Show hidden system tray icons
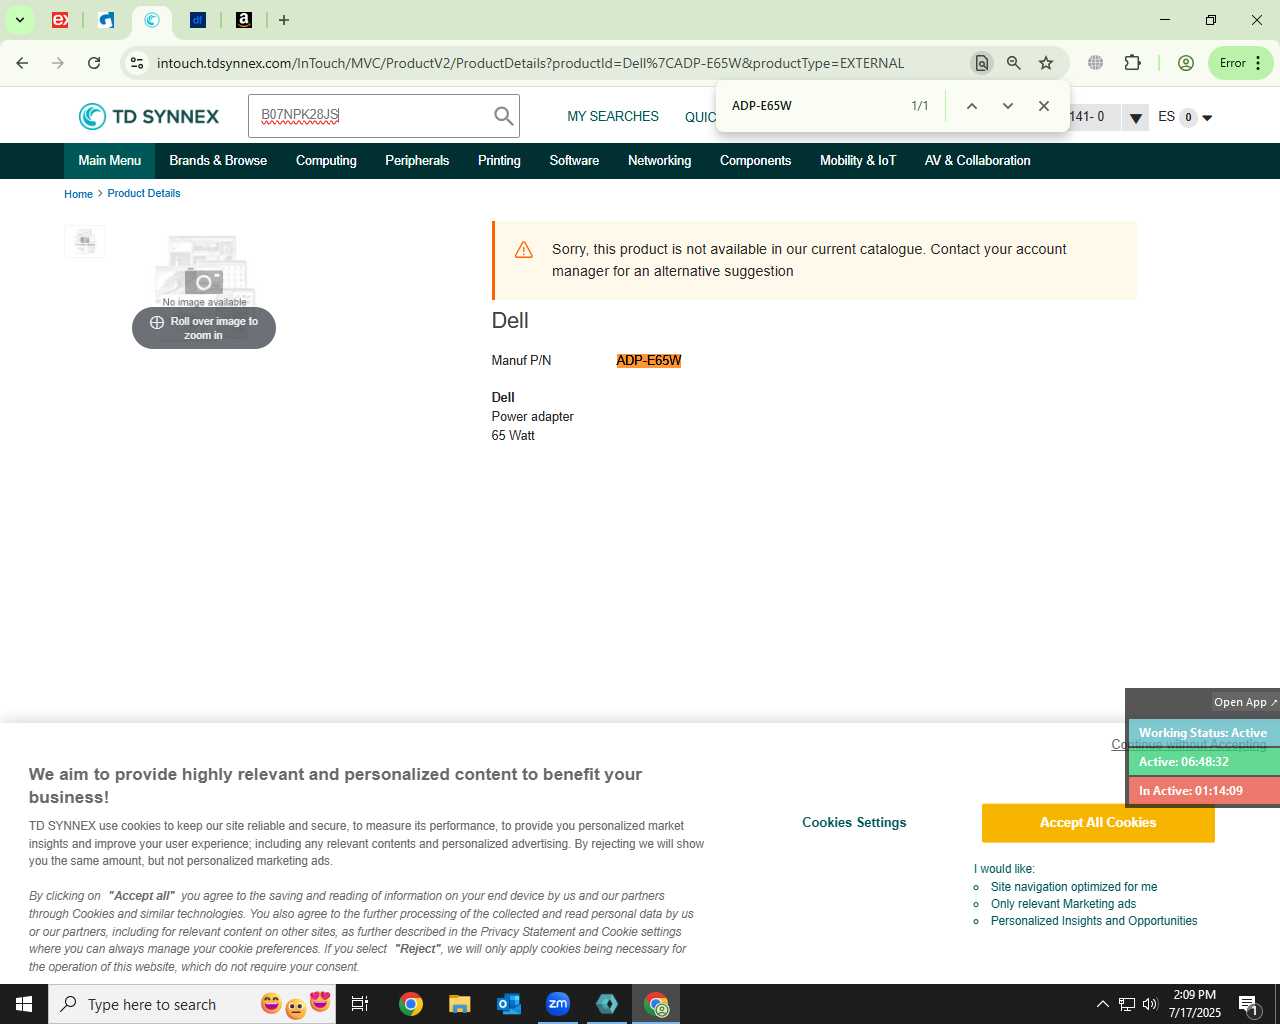Image resolution: width=1280 pixels, height=1024 pixels. pyautogui.click(x=1102, y=1004)
